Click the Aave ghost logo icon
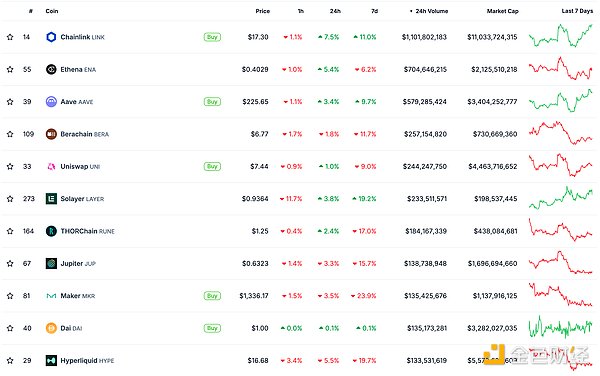The width and height of the screenshot is (600, 376). tap(51, 102)
